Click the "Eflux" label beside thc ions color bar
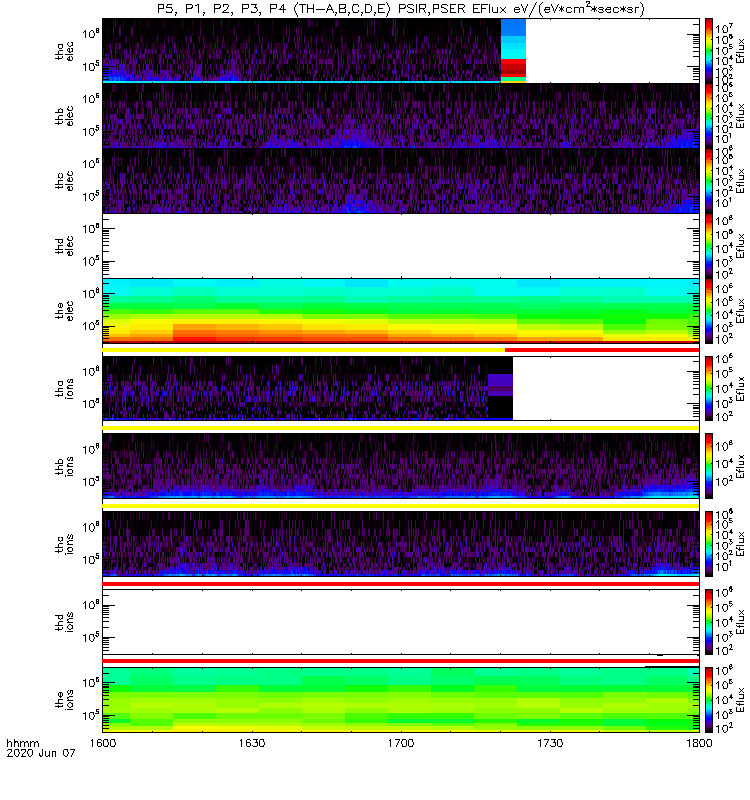Viewport: 750px width, 800px height. click(740, 544)
